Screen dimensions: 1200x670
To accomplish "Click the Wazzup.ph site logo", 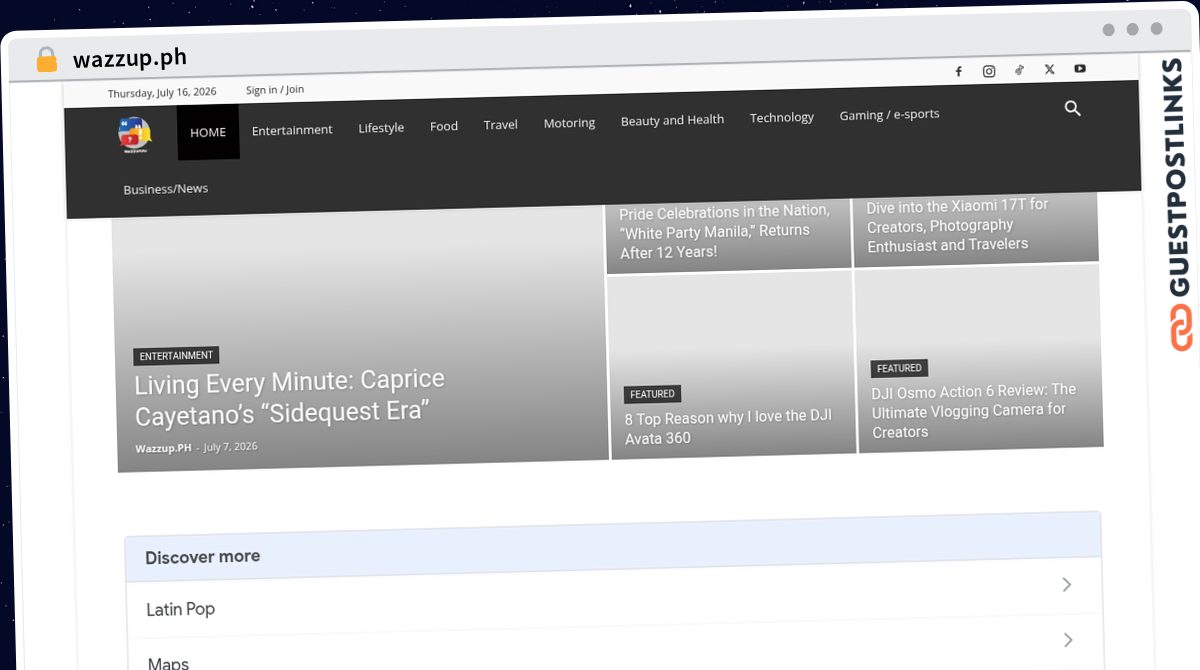I will [134, 135].
